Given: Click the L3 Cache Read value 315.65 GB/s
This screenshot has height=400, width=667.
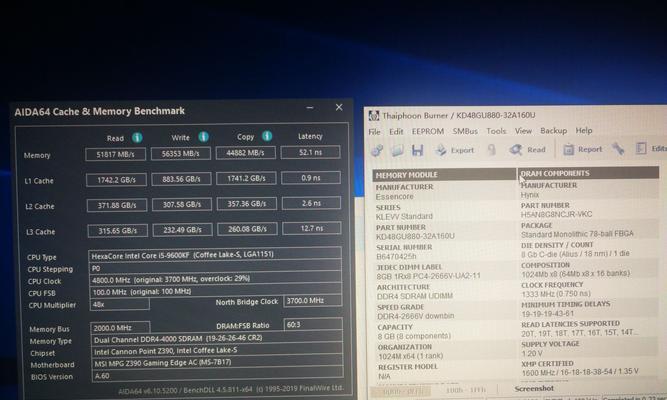Looking at the screenshot, I should (x=117, y=231).
